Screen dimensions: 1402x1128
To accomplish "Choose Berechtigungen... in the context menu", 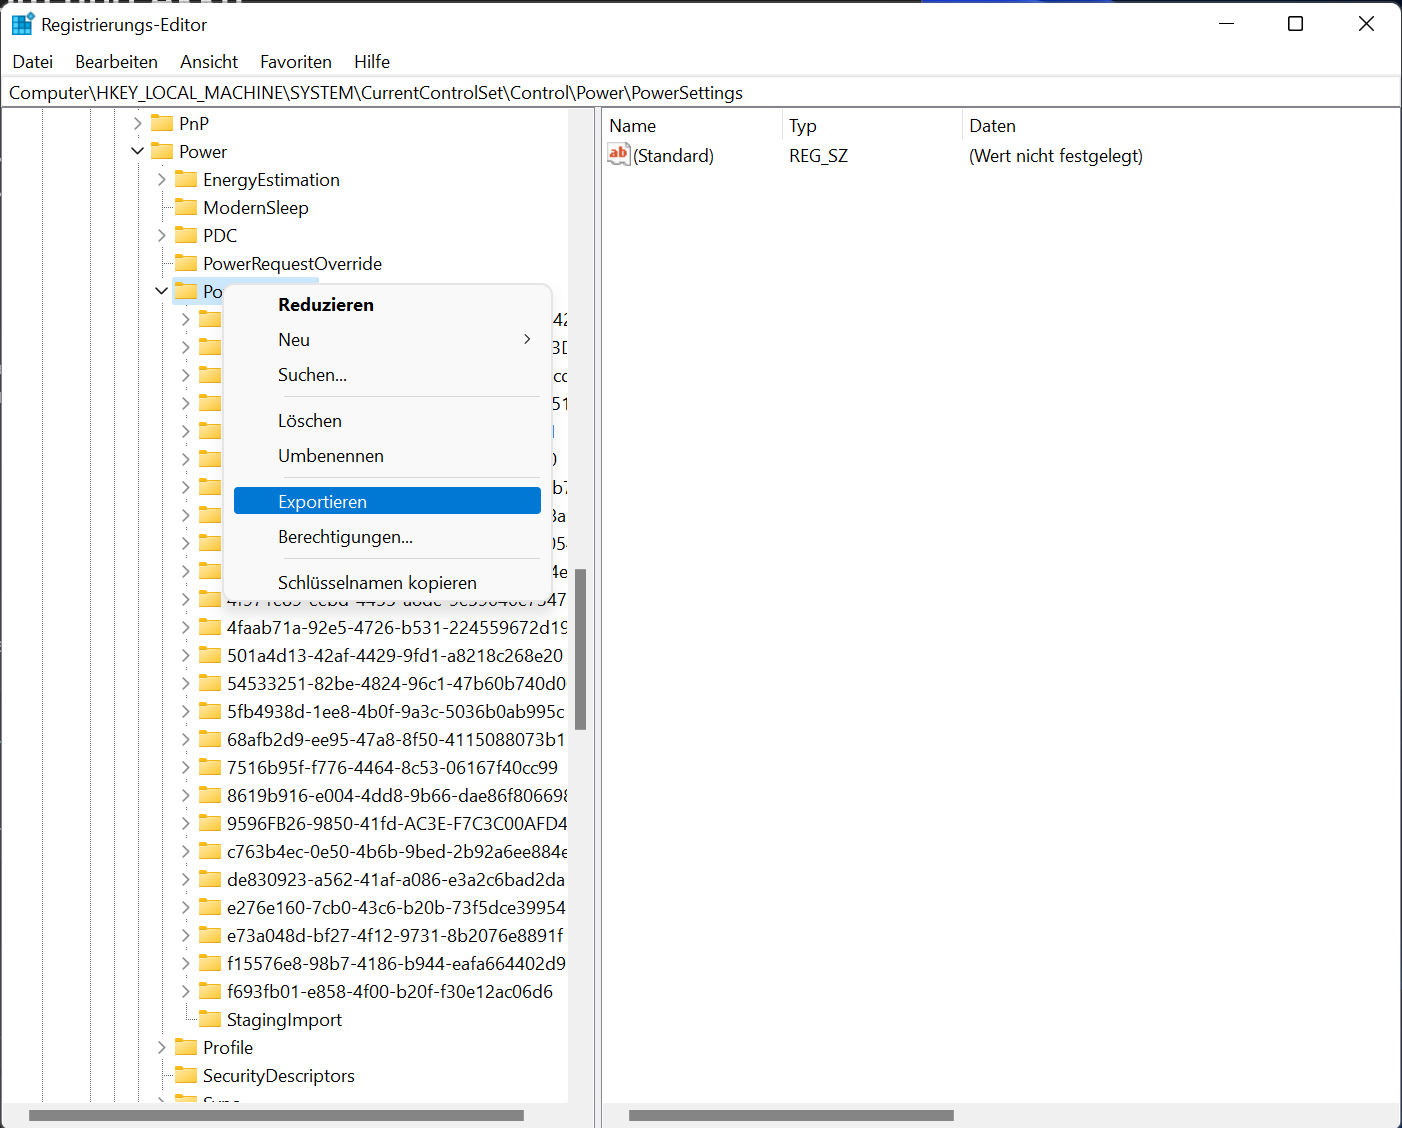I will pos(387,537).
